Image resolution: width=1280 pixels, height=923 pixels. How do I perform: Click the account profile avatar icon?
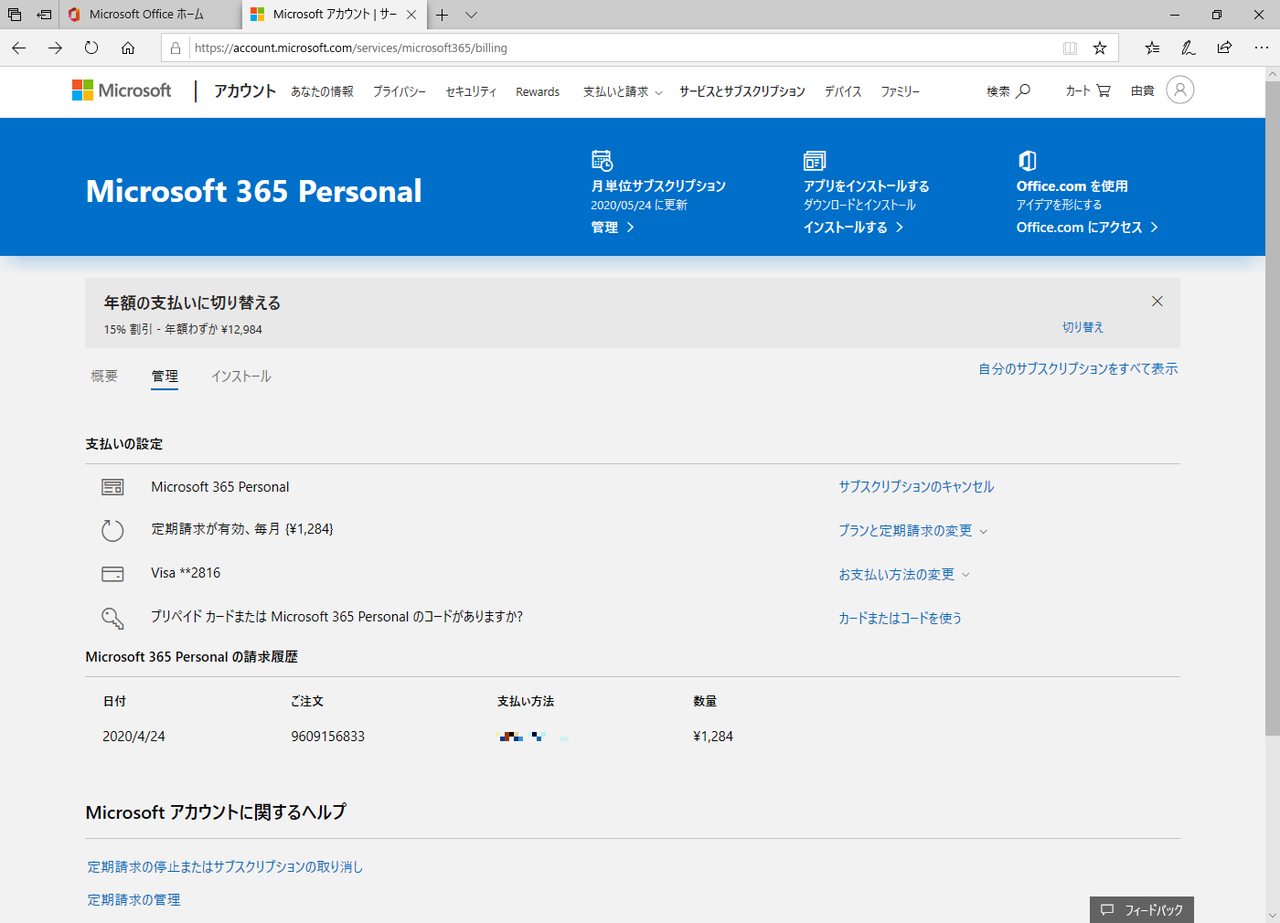pos(1180,91)
